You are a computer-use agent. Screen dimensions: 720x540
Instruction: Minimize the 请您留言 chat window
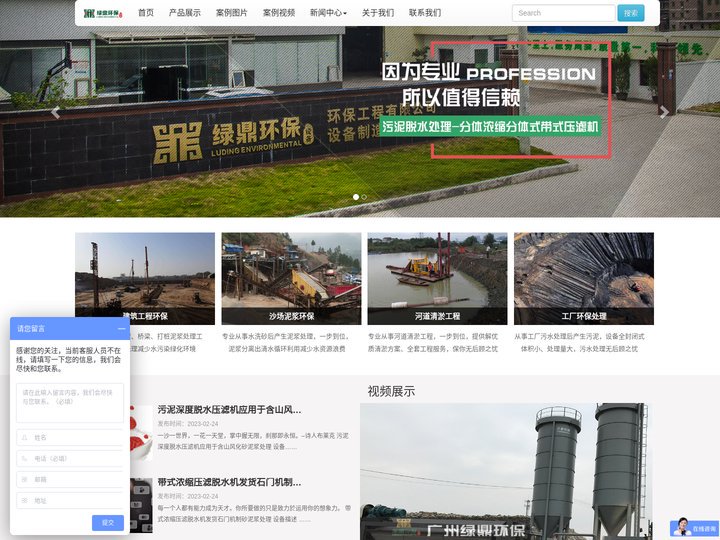tap(121, 329)
